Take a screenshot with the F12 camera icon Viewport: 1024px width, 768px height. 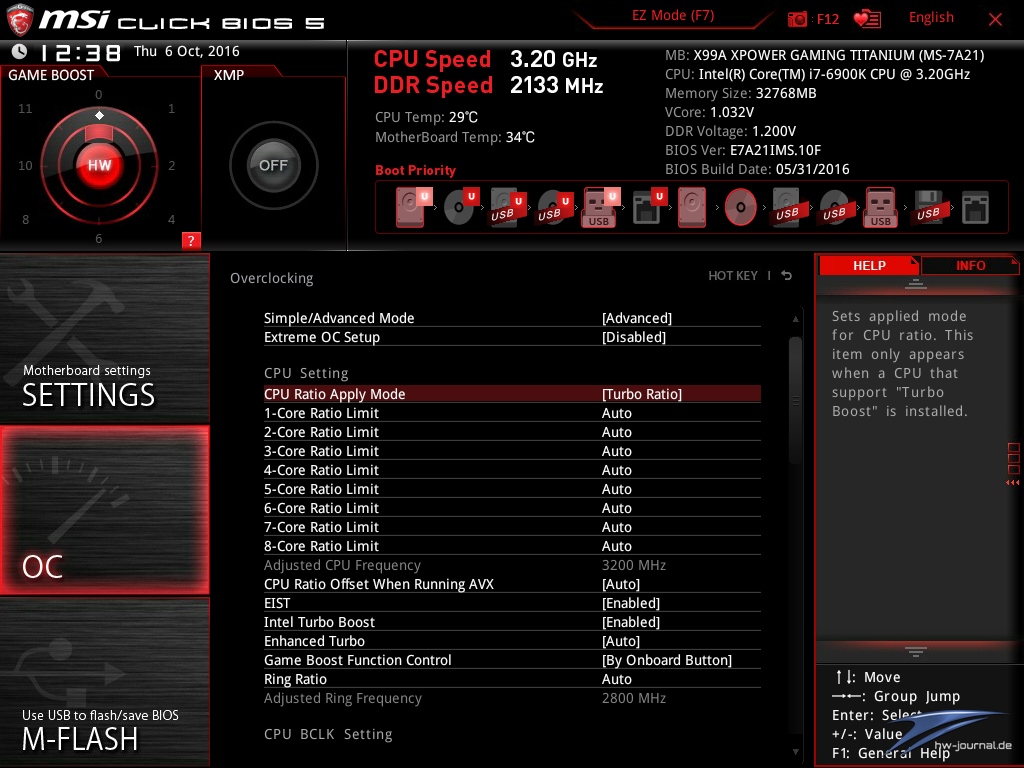coord(797,19)
